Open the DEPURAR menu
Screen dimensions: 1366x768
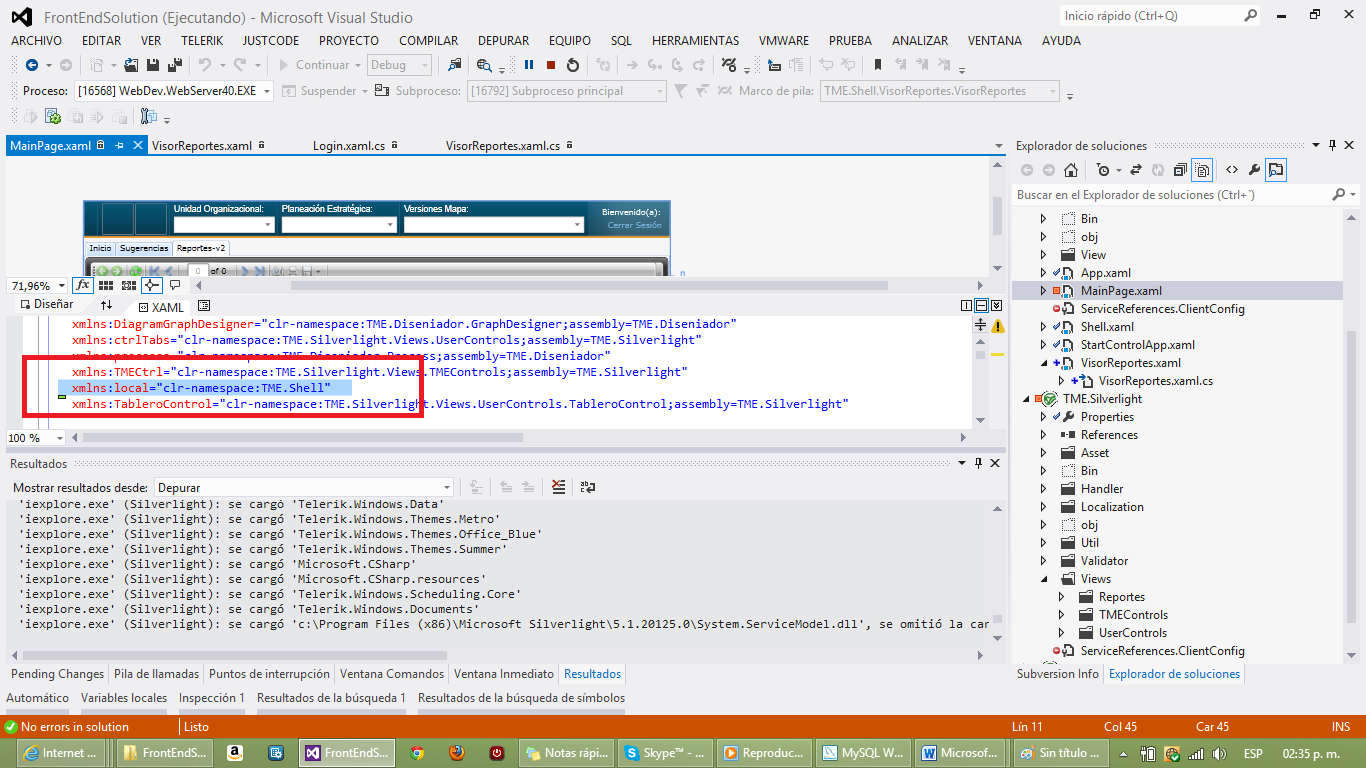(503, 41)
